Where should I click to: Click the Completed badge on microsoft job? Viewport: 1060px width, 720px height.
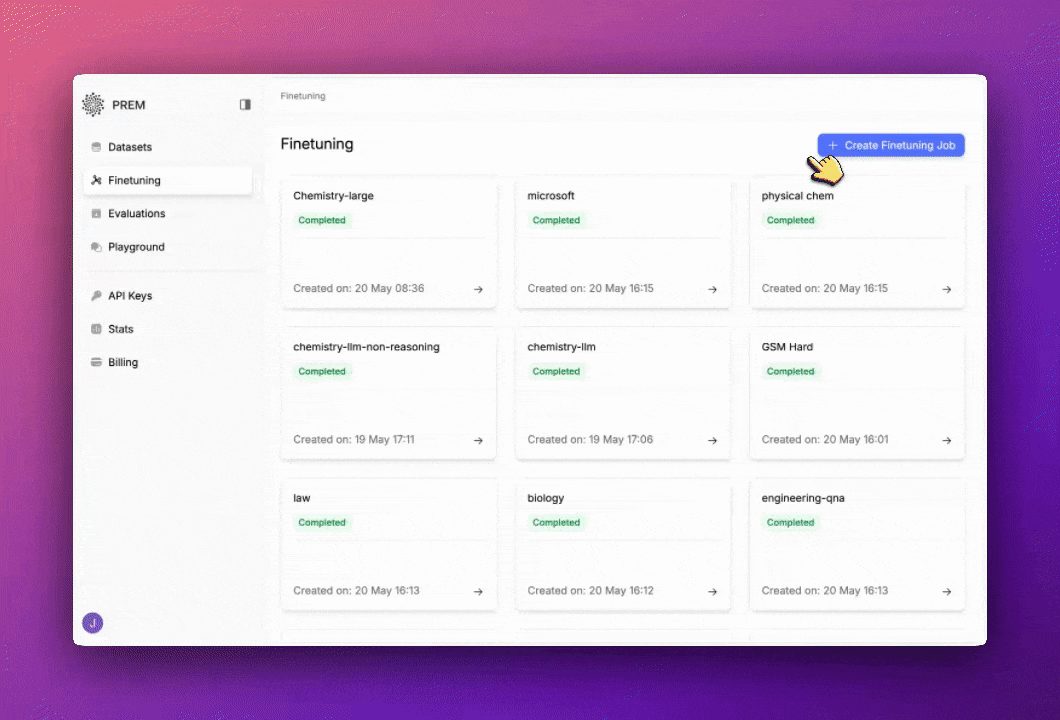[x=556, y=220]
